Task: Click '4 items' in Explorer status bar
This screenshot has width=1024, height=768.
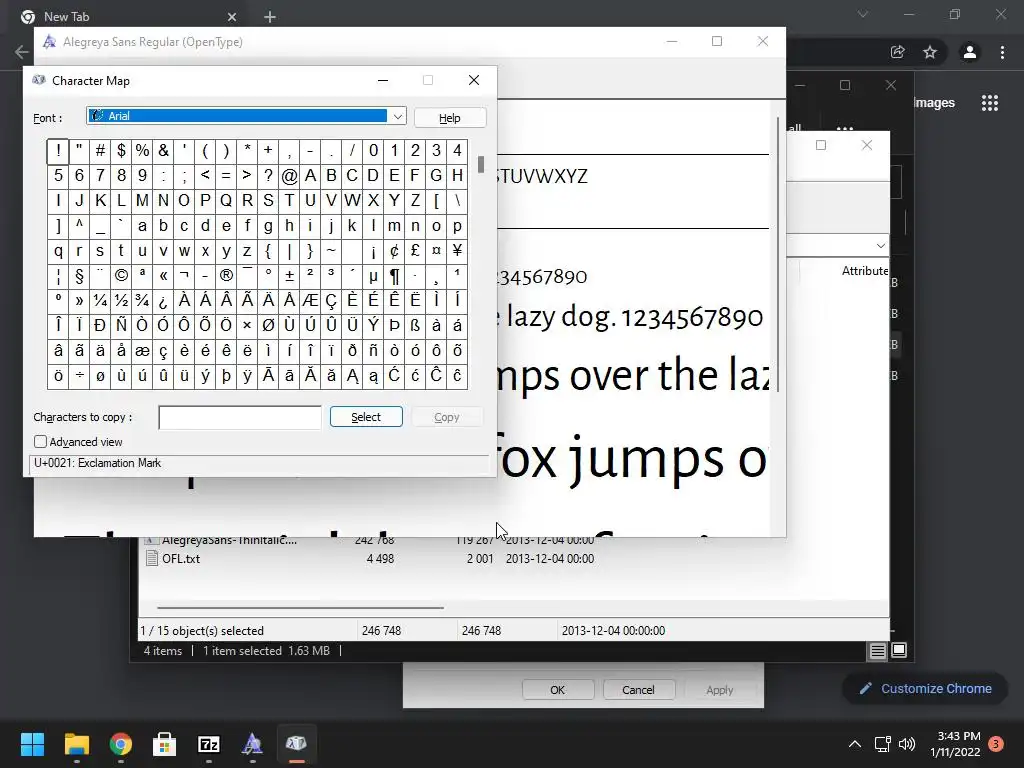Action: pos(163,650)
